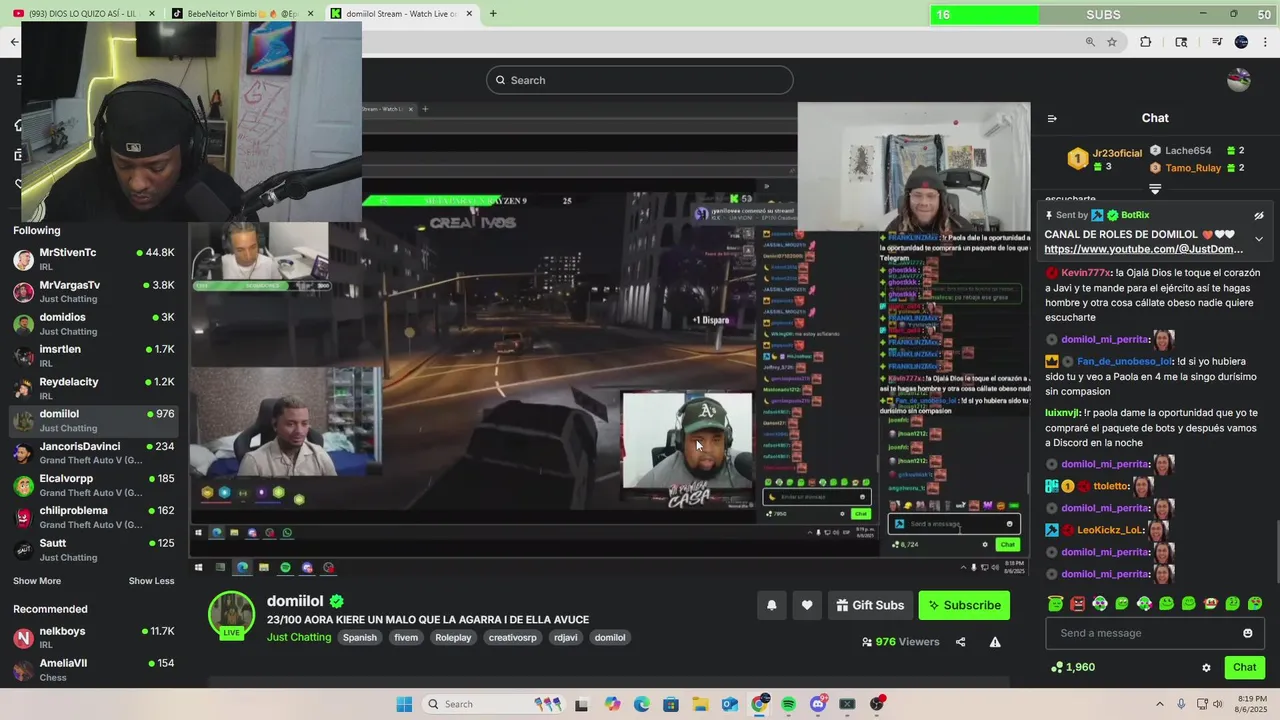Click the Spanish tag

click(360, 637)
